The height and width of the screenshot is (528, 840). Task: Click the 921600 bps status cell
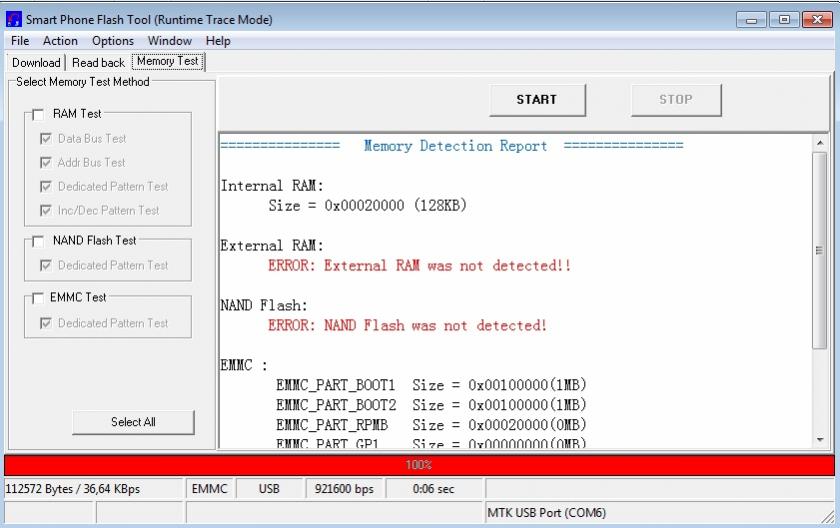pyautogui.click(x=344, y=489)
